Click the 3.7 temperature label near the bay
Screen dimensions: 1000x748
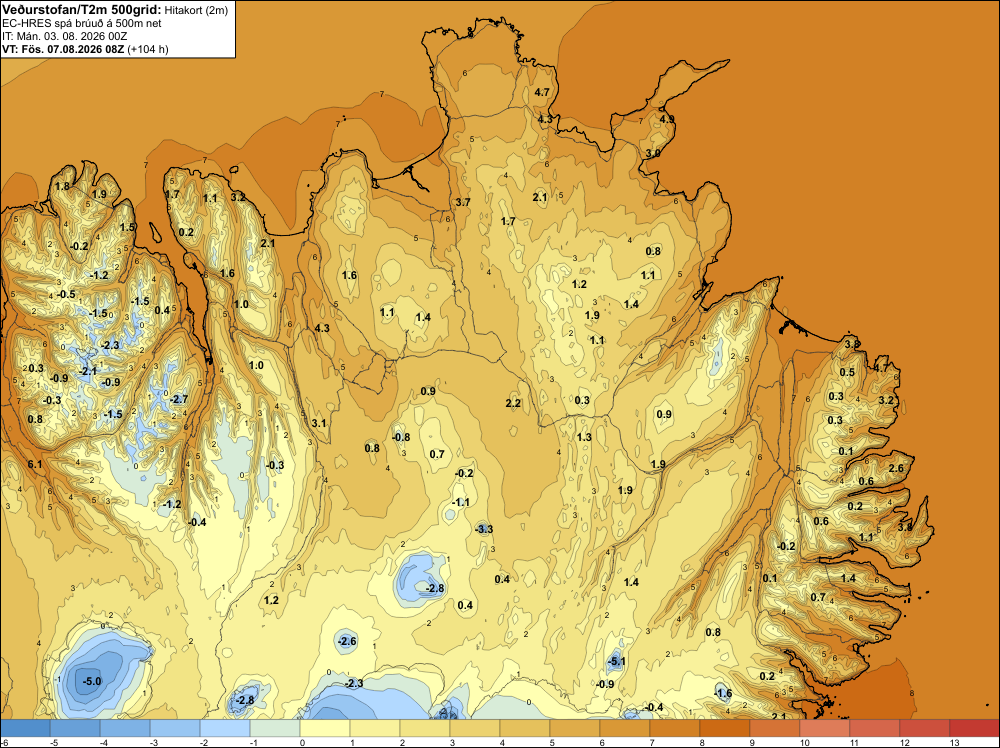pyautogui.click(x=463, y=202)
